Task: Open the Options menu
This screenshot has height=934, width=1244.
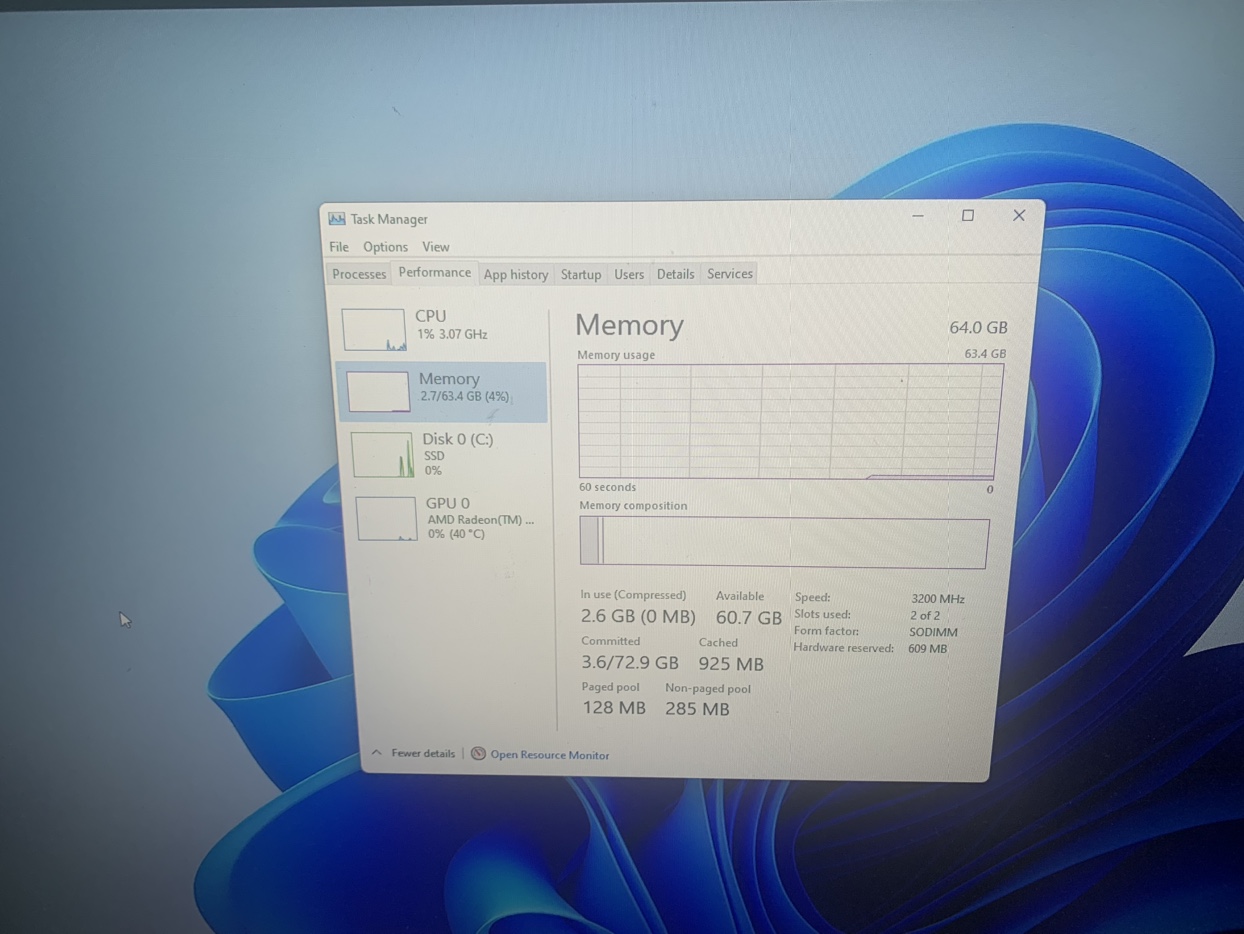Action: (x=385, y=247)
